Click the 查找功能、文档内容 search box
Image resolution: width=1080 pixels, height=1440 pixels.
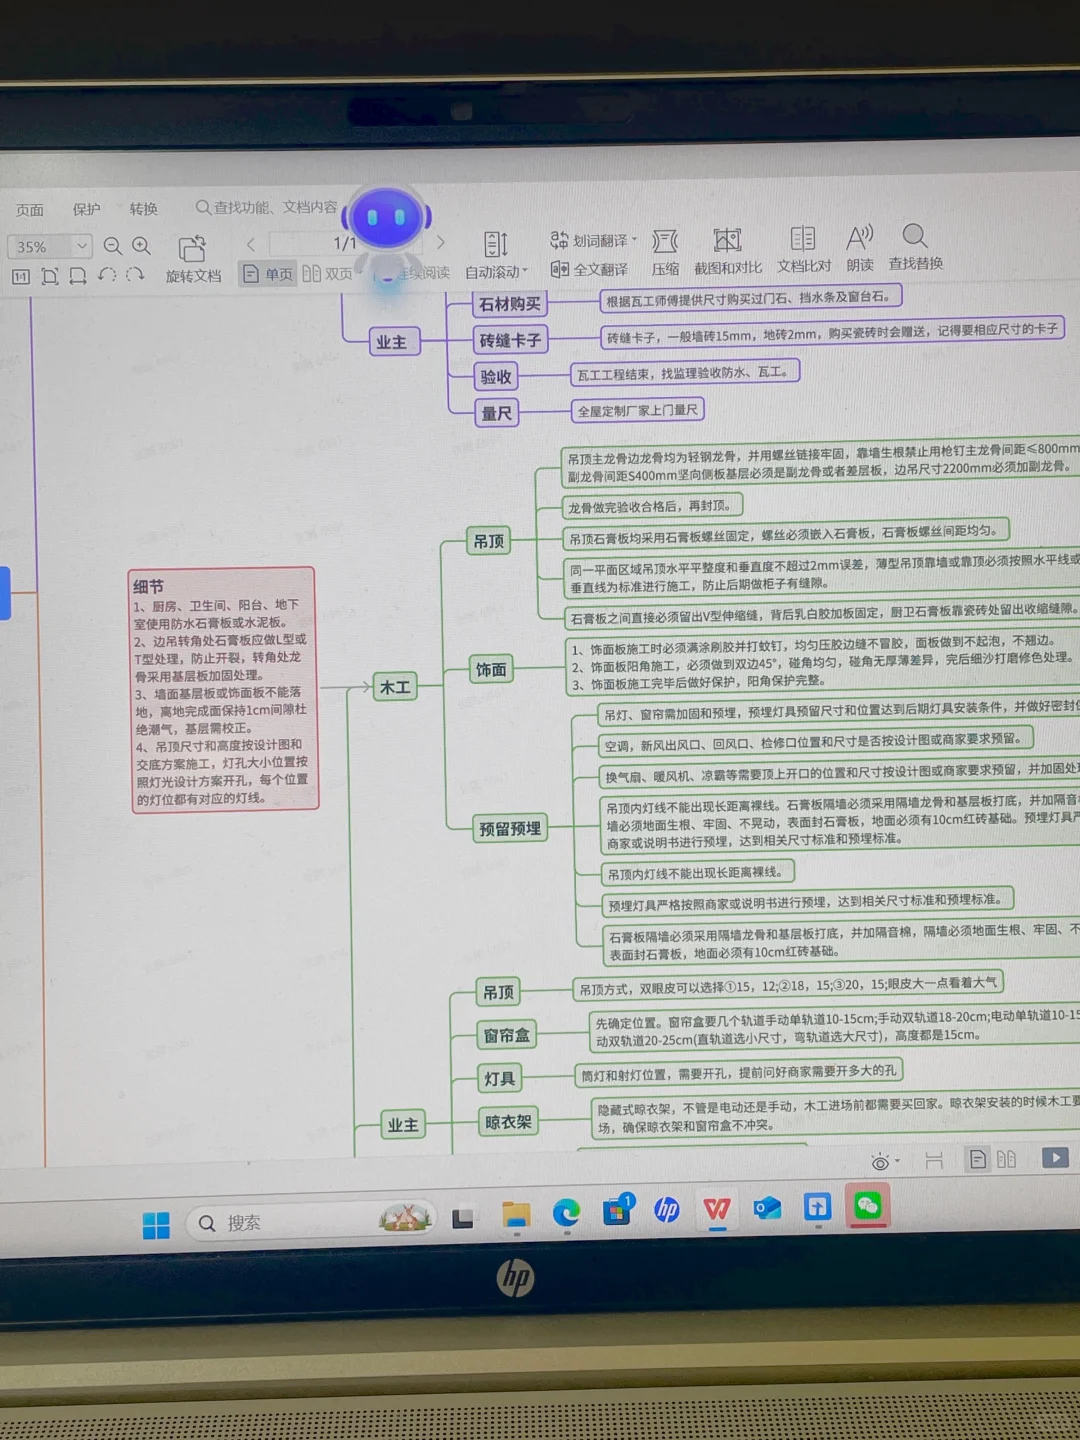266,207
